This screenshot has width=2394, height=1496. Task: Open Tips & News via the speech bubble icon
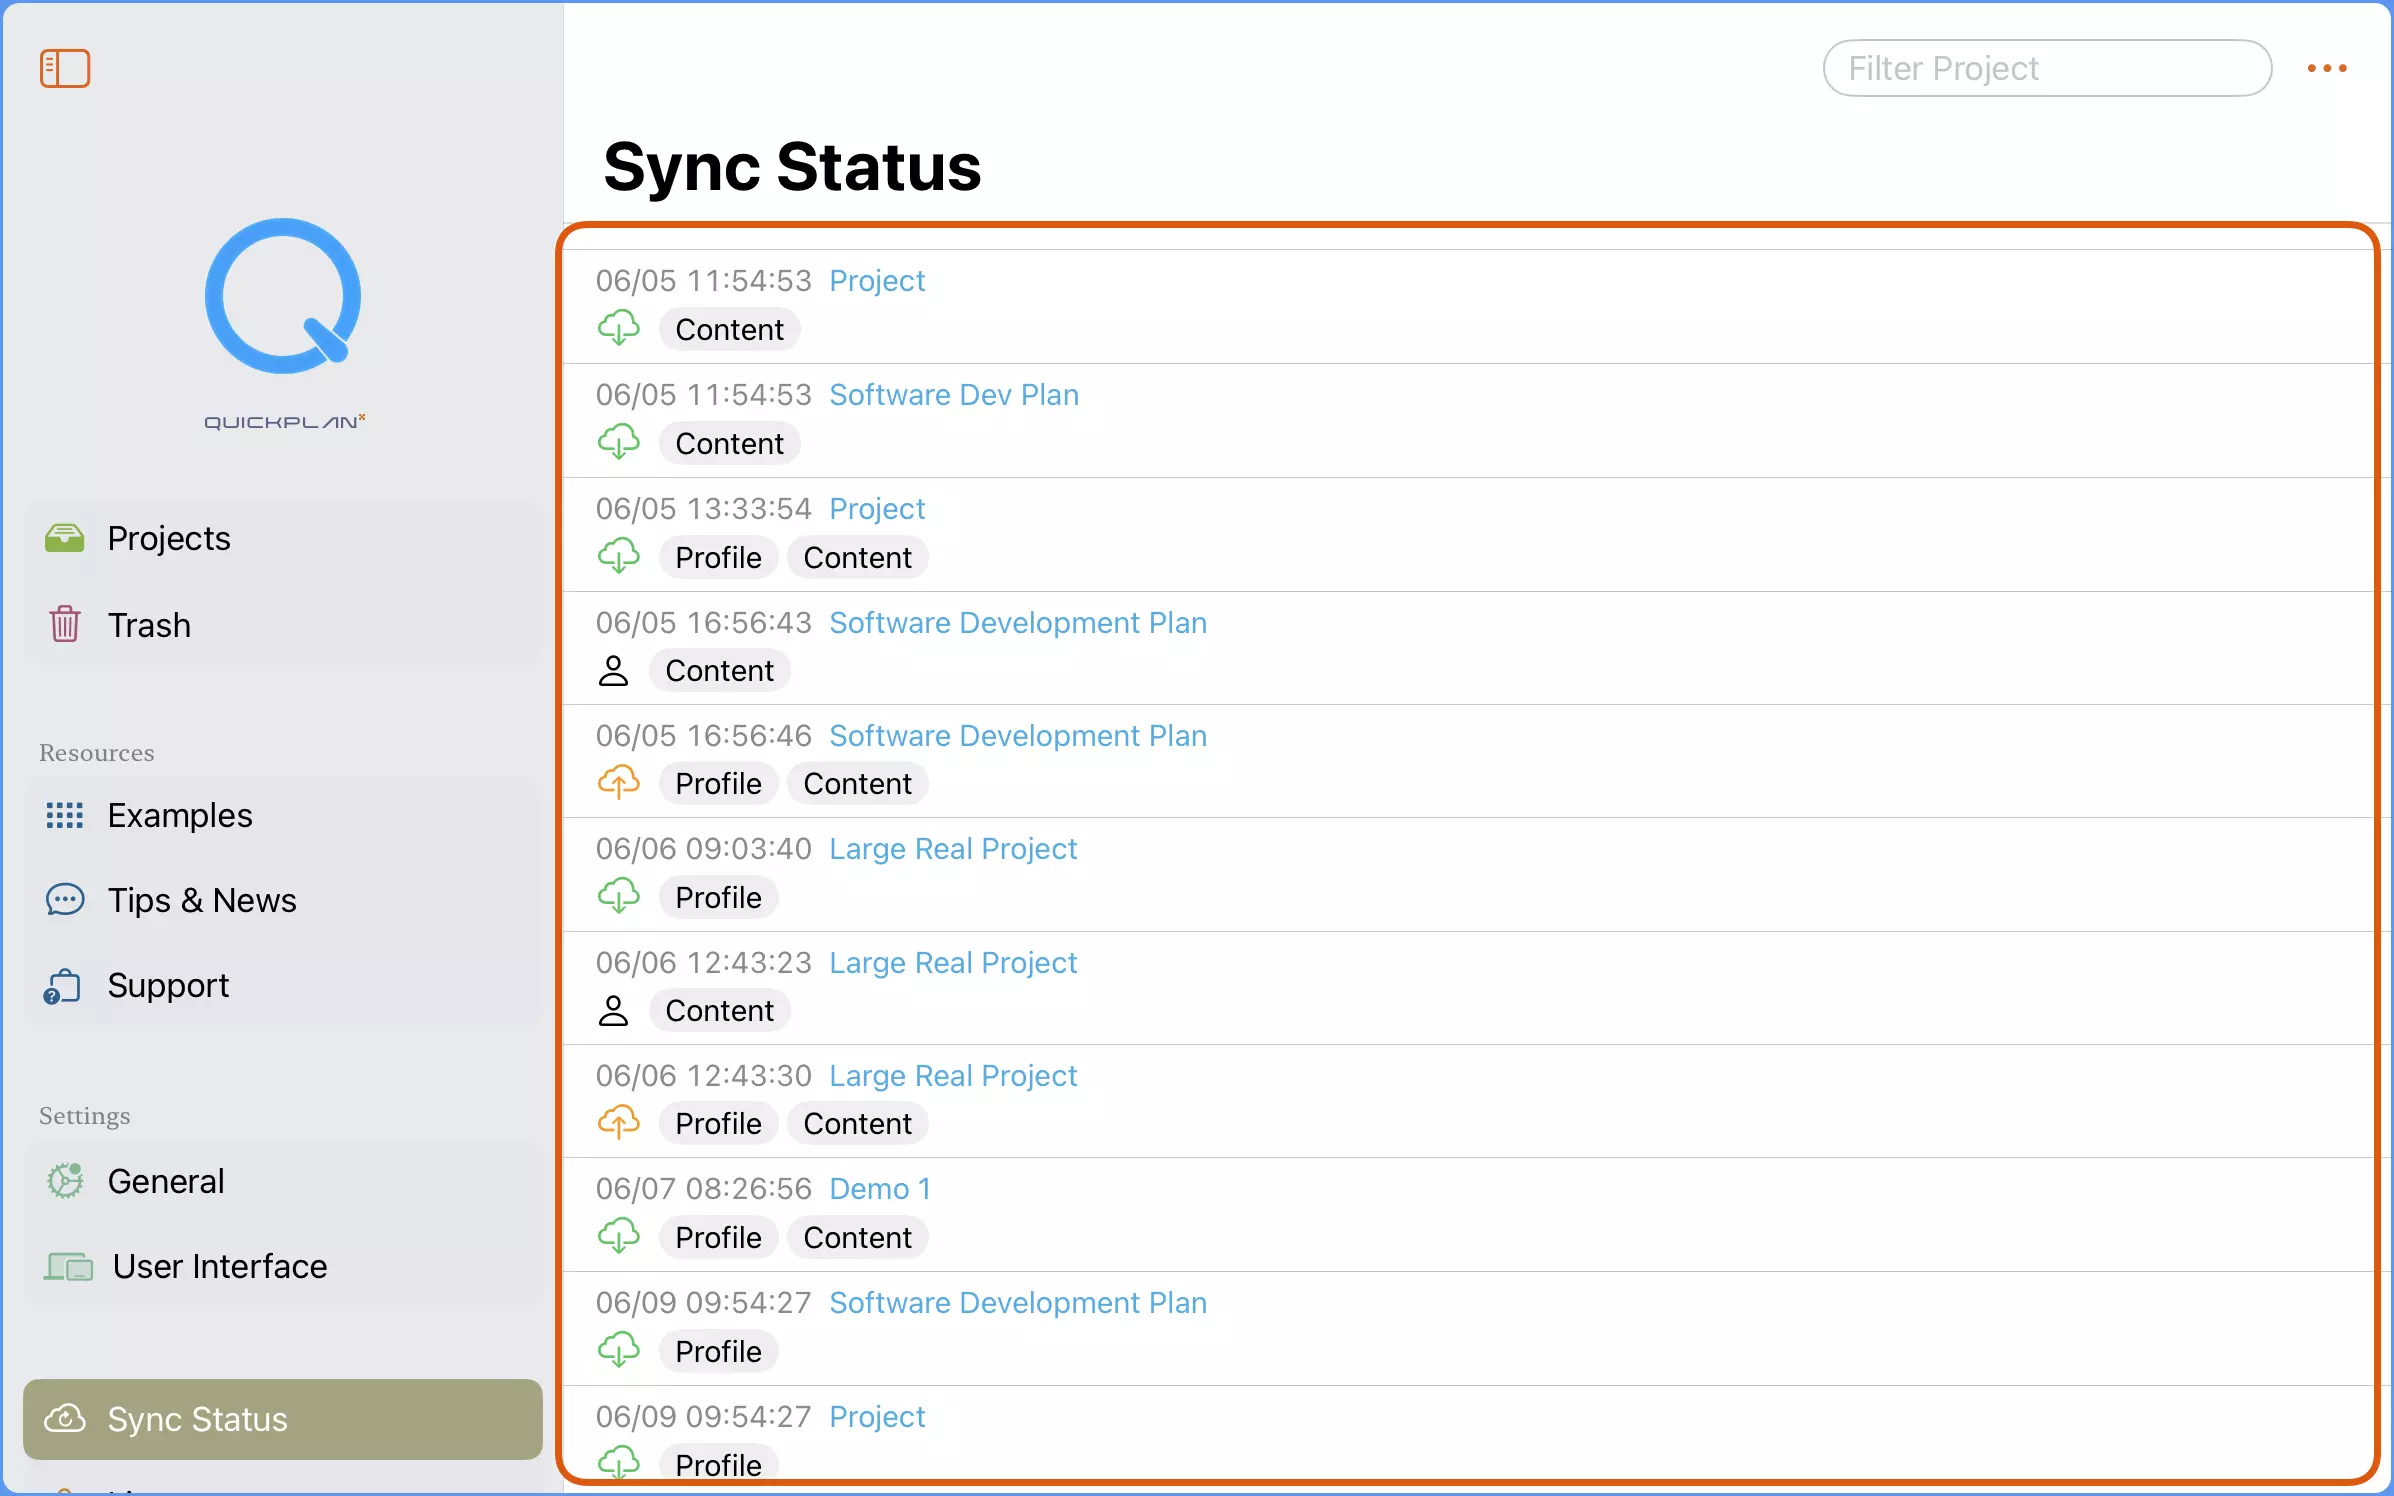pyautogui.click(x=64, y=899)
